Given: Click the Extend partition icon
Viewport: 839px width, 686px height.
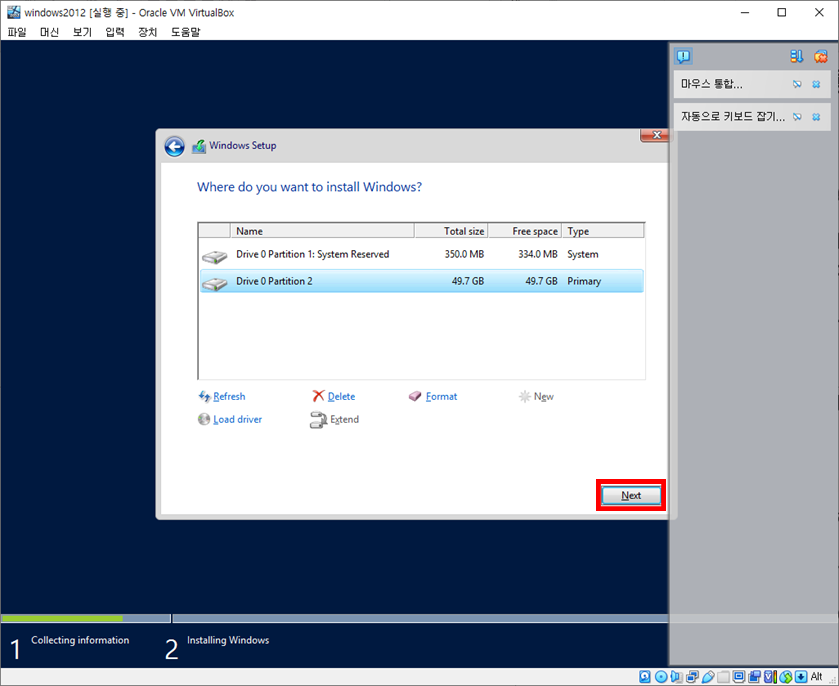Looking at the screenshot, I should pyautogui.click(x=318, y=420).
